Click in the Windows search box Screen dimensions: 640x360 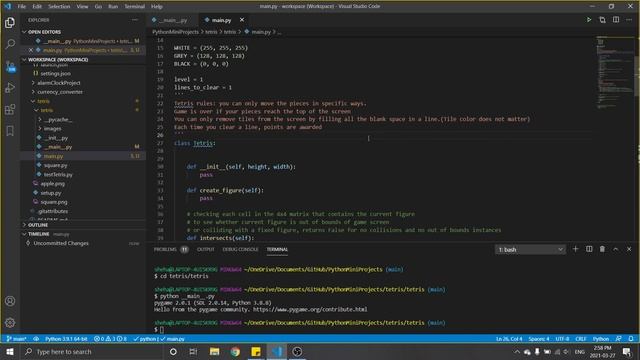click(92, 351)
